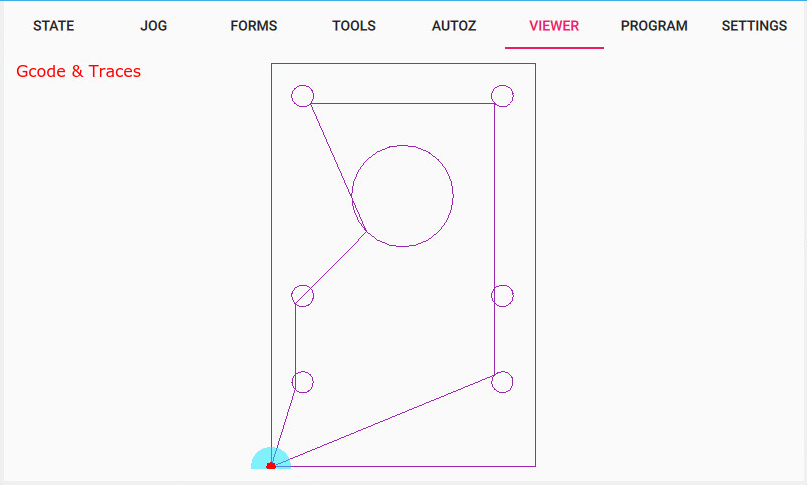
Task: Click the Gcode & Traces heading
Action: click(79, 71)
